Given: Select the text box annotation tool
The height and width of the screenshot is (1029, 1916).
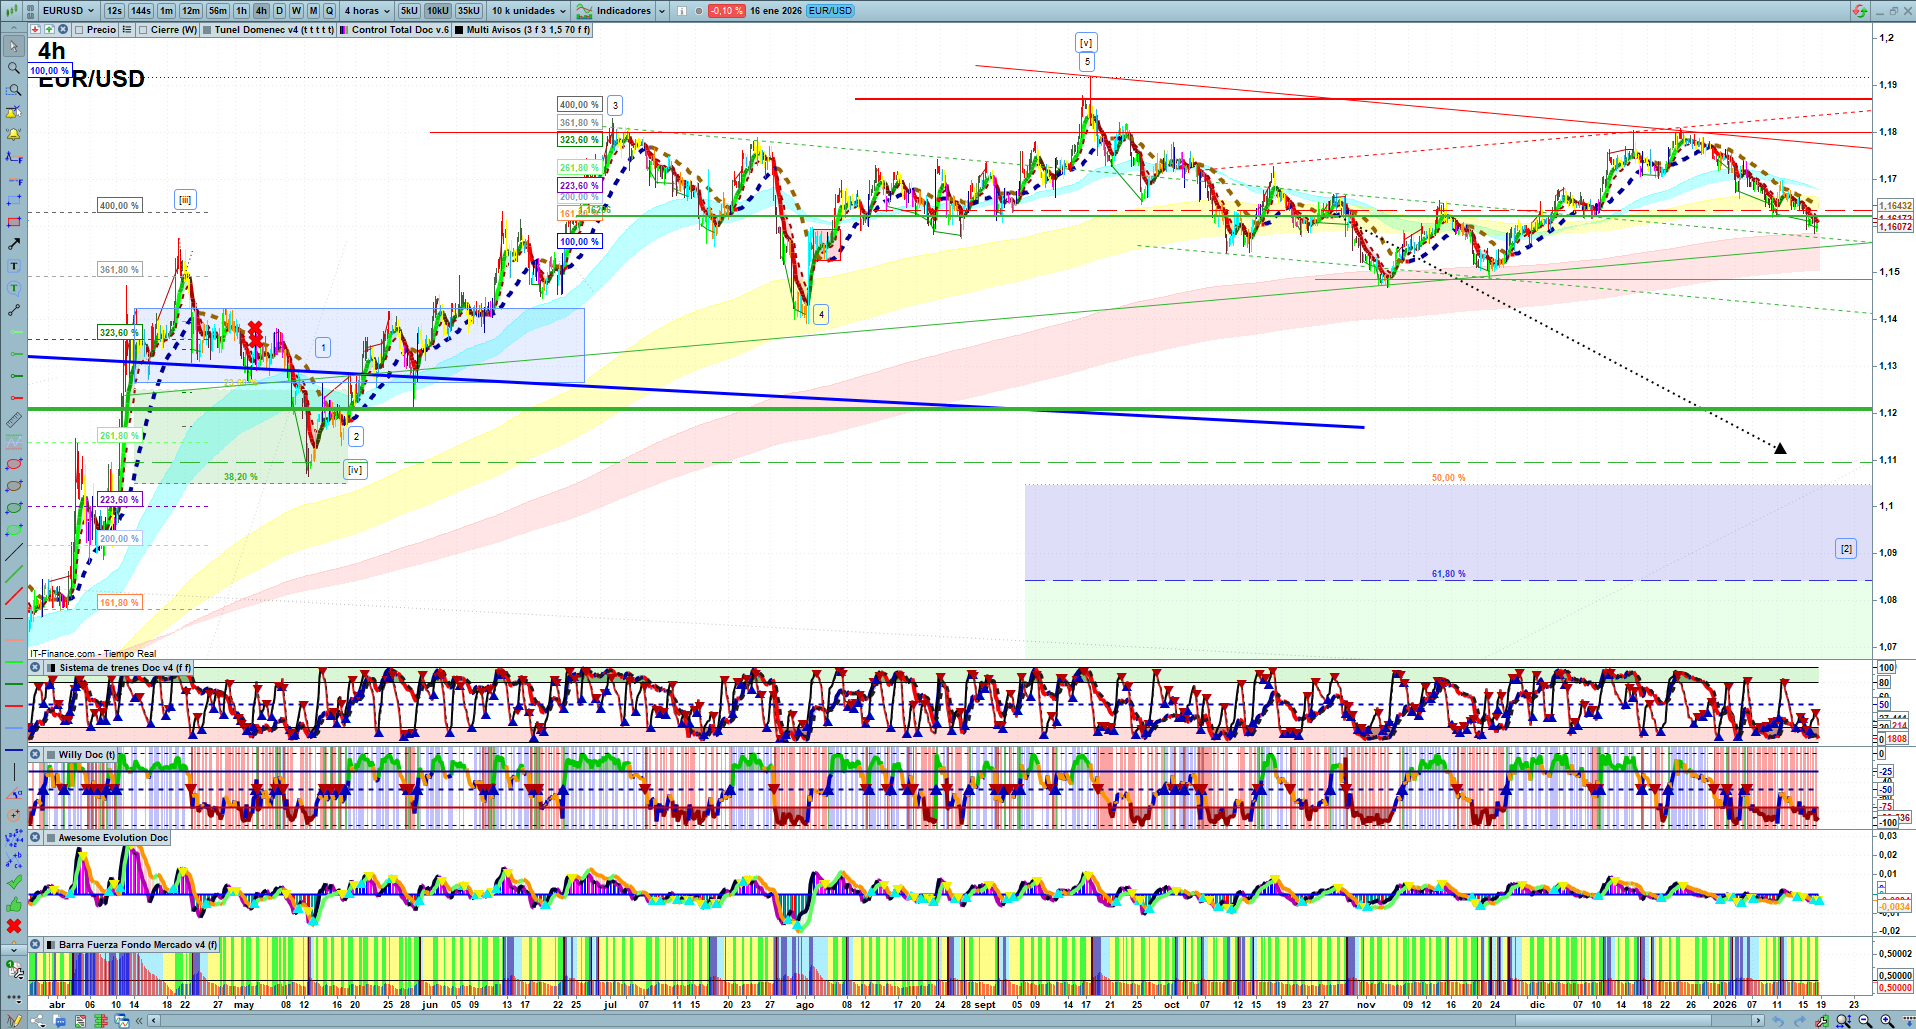Looking at the screenshot, I should pos(14,266).
